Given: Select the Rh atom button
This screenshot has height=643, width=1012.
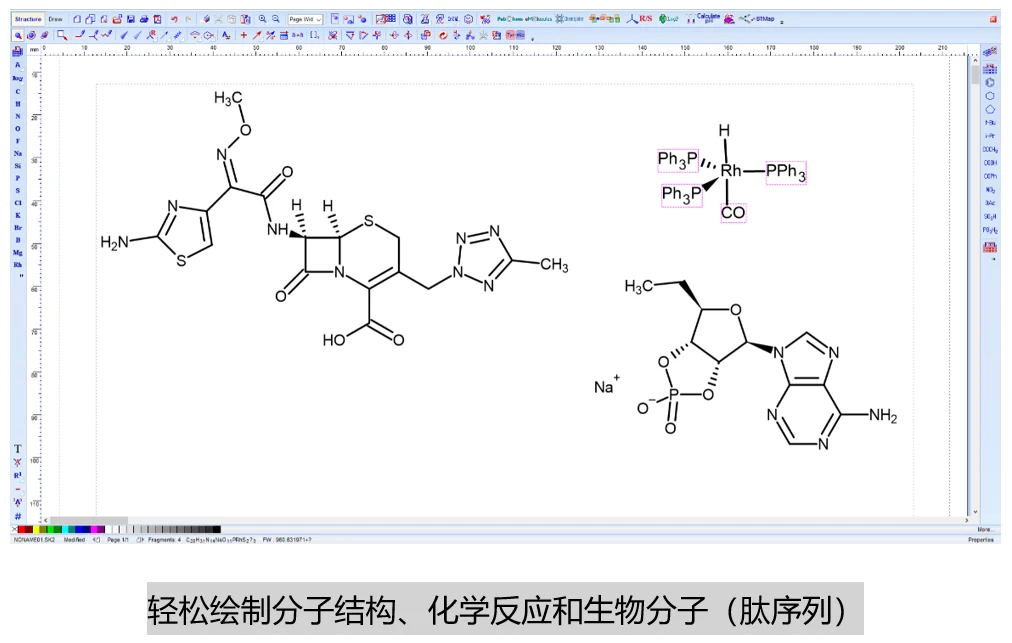Looking at the screenshot, I should 18,265.
